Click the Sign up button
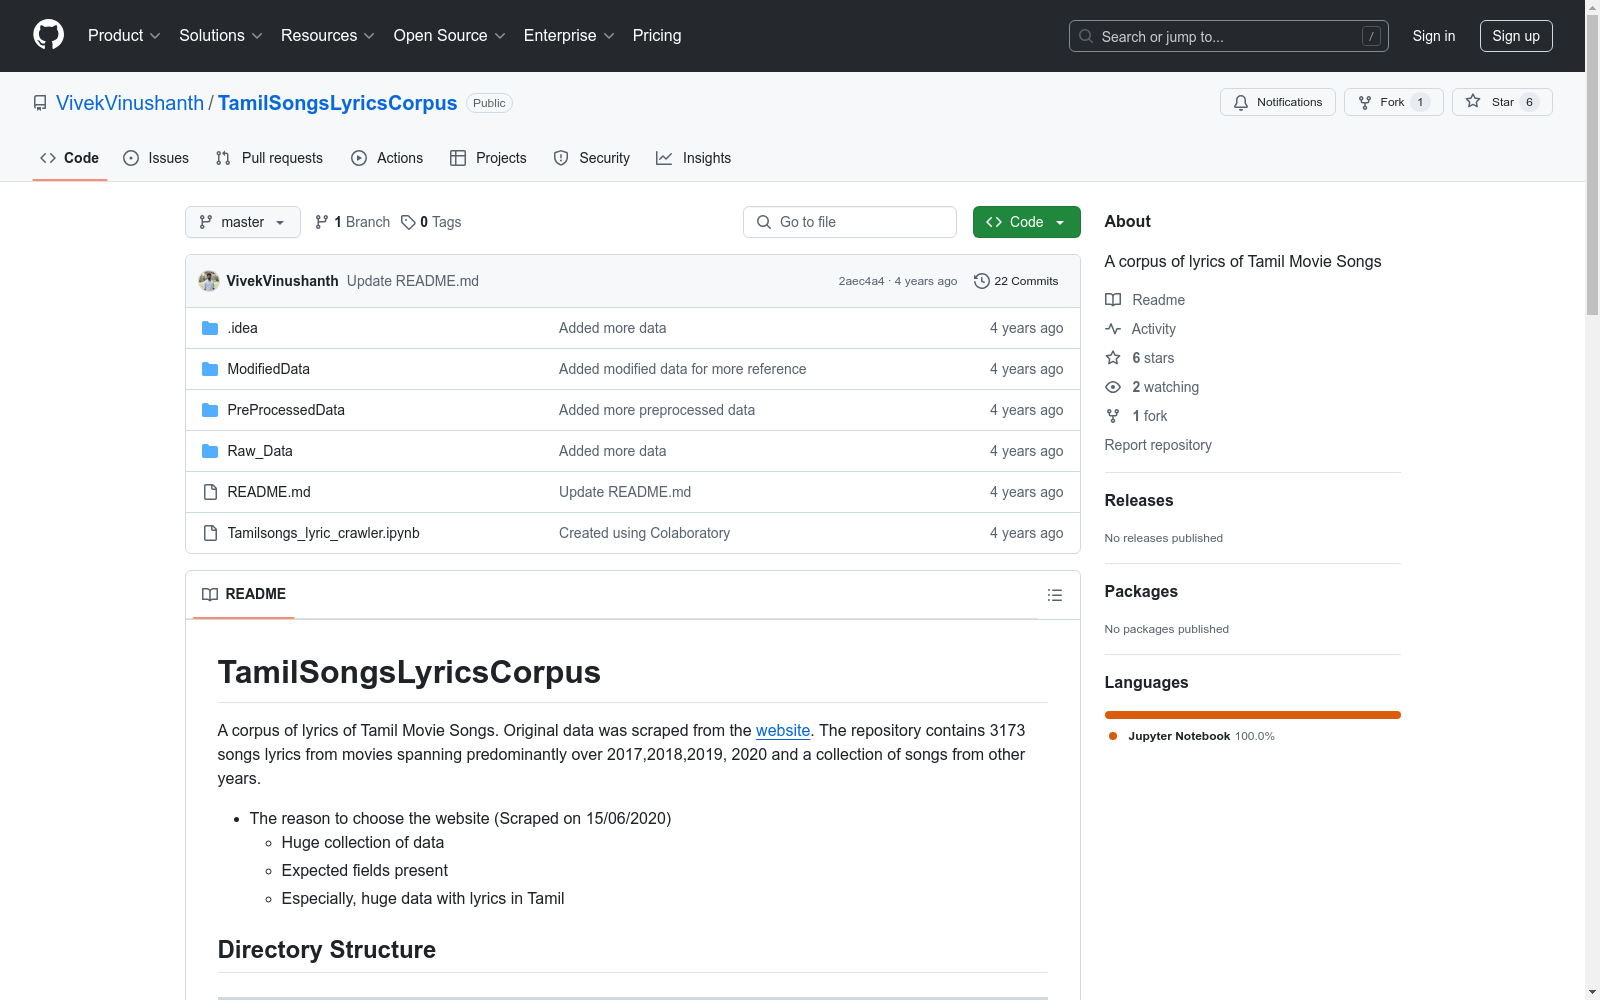 pyautogui.click(x=1516, y=36)
